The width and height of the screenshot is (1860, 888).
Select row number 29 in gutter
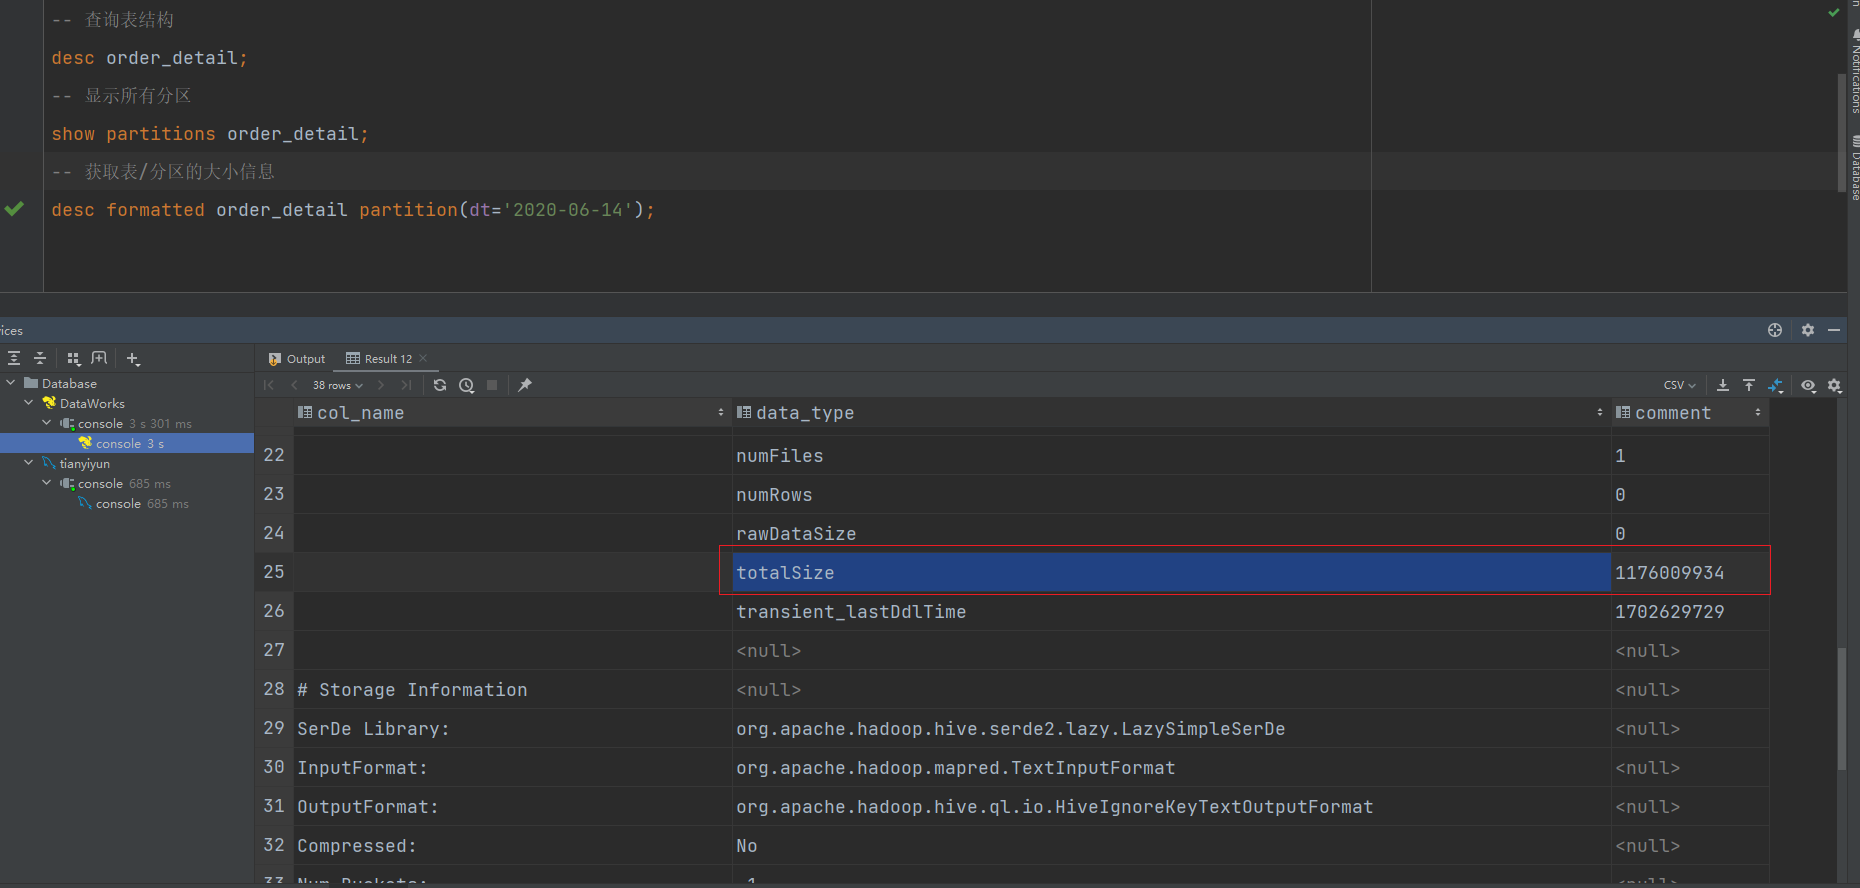point(274,727)
